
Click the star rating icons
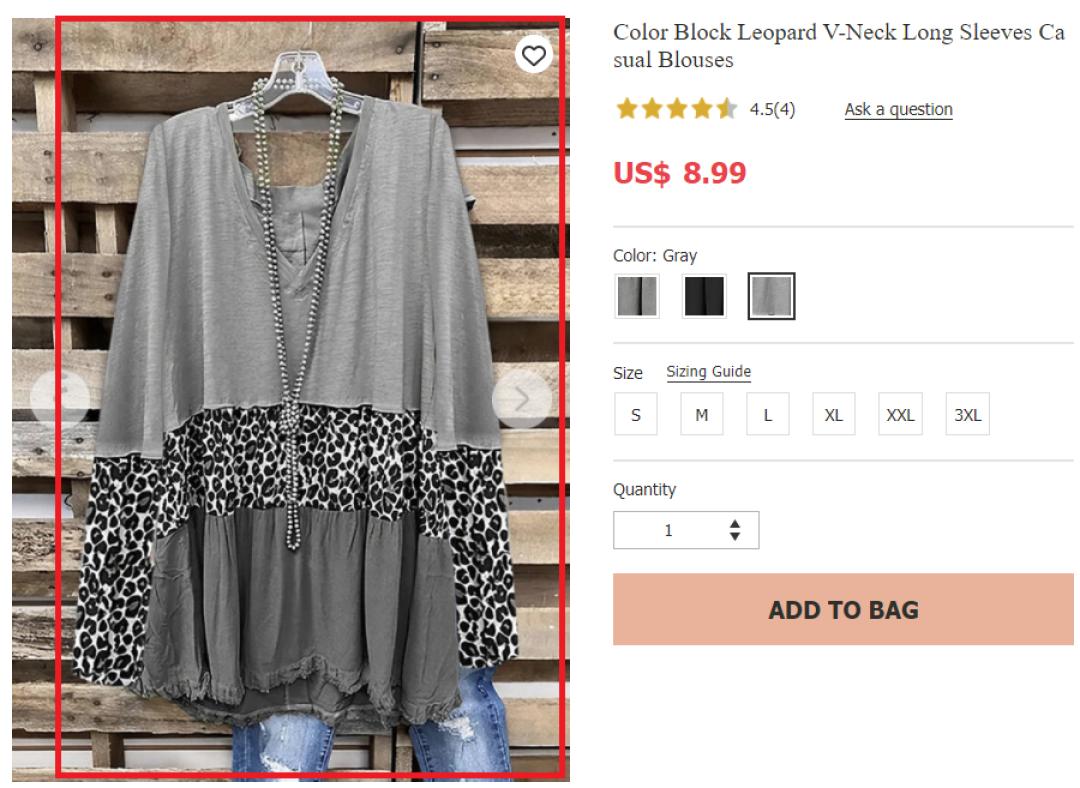click(x=677, y=109)
